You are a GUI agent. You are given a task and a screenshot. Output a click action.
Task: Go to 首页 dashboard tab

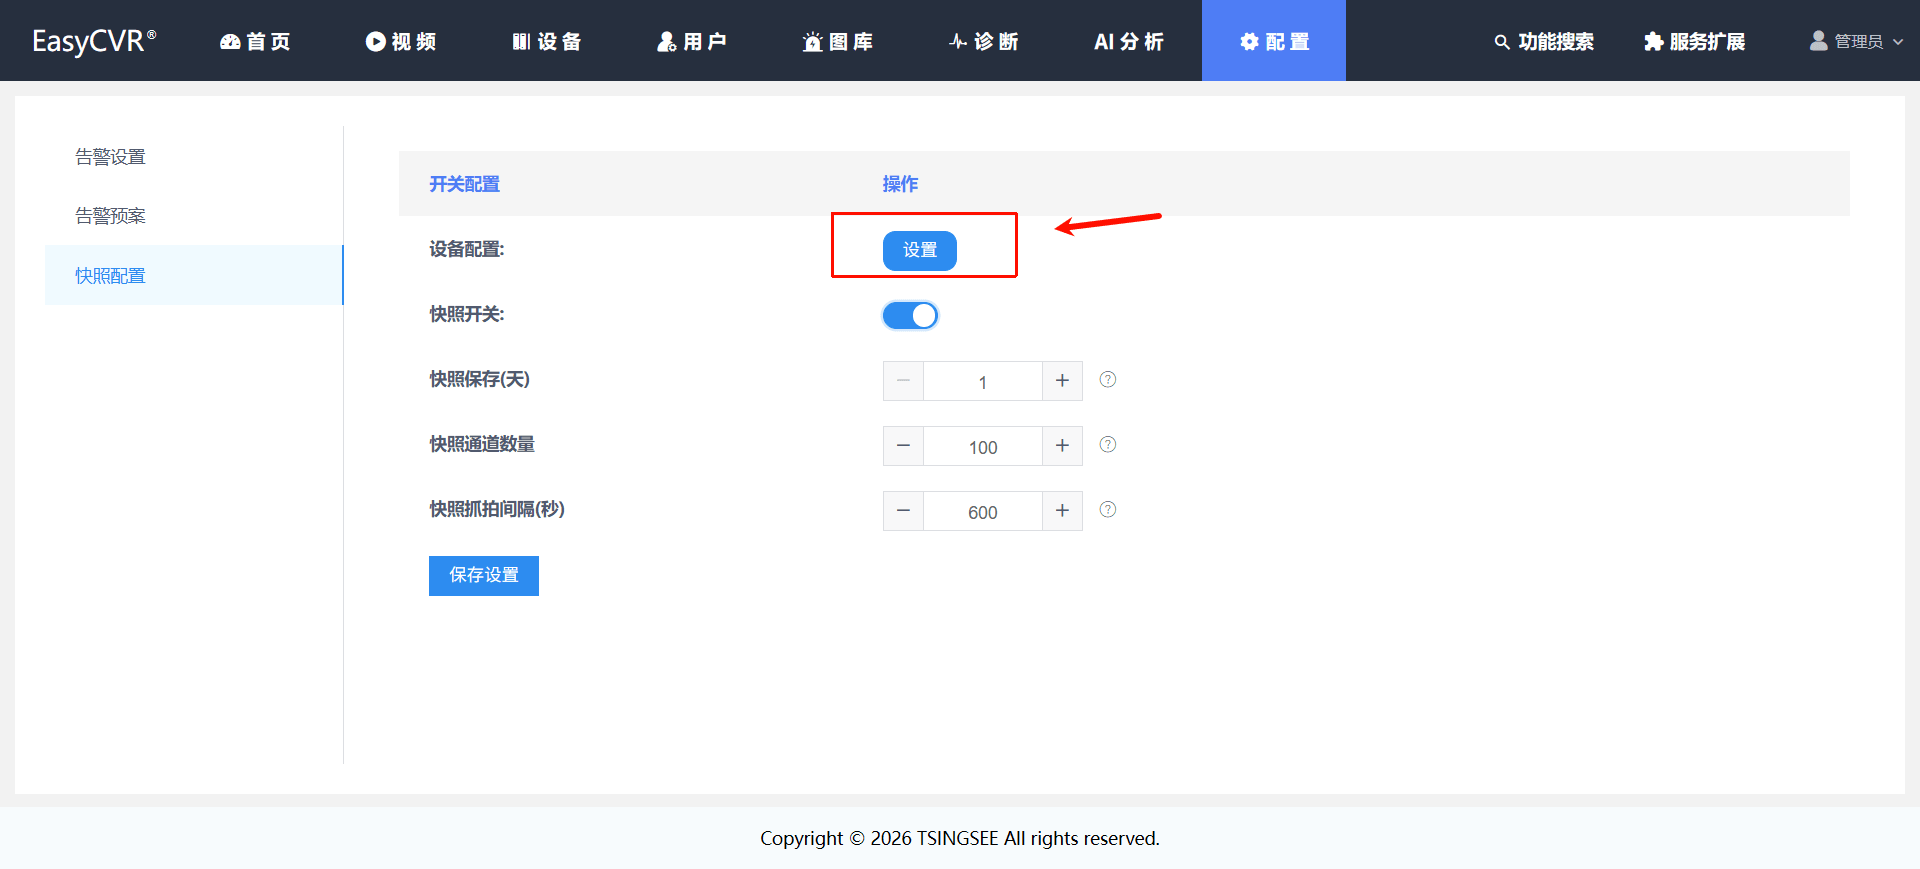point(255,41)
